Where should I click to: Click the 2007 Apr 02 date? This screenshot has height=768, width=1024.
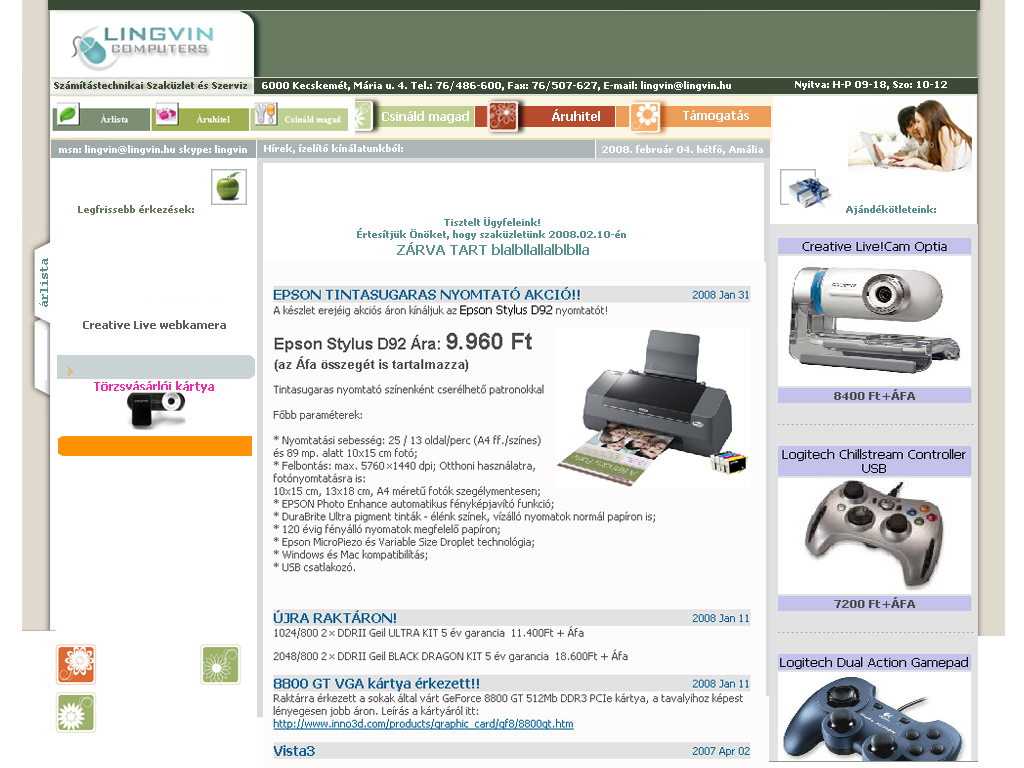click(720, 752)
